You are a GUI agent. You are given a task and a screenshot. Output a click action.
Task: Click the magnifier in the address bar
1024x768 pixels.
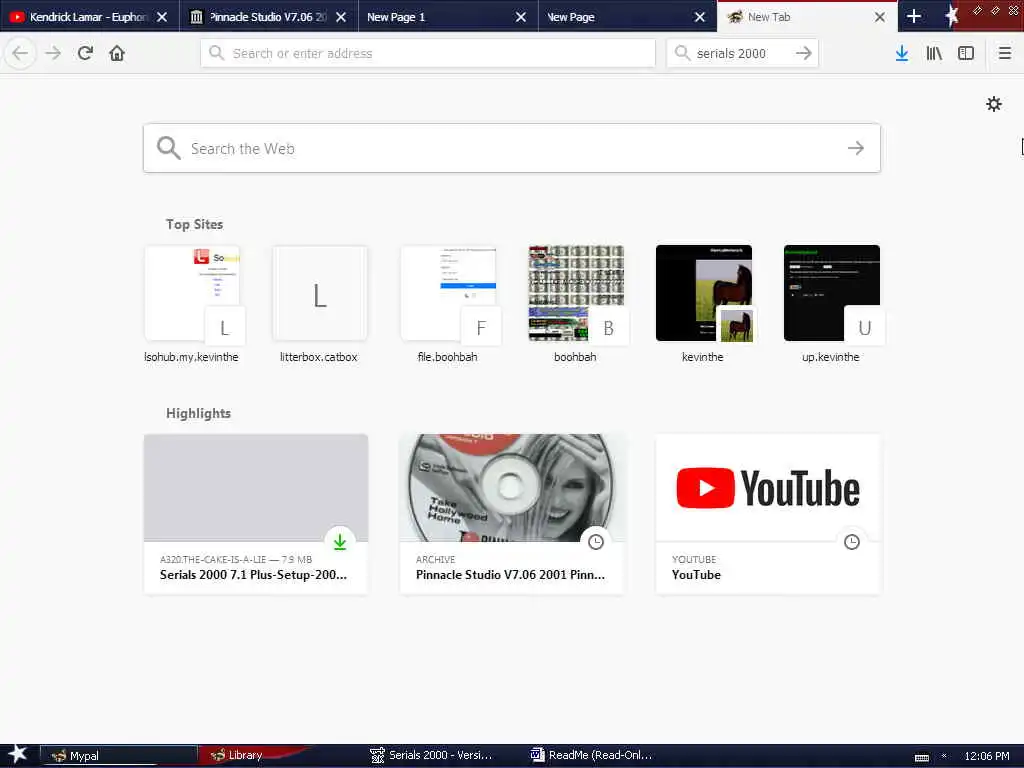(x=216, y=53)
